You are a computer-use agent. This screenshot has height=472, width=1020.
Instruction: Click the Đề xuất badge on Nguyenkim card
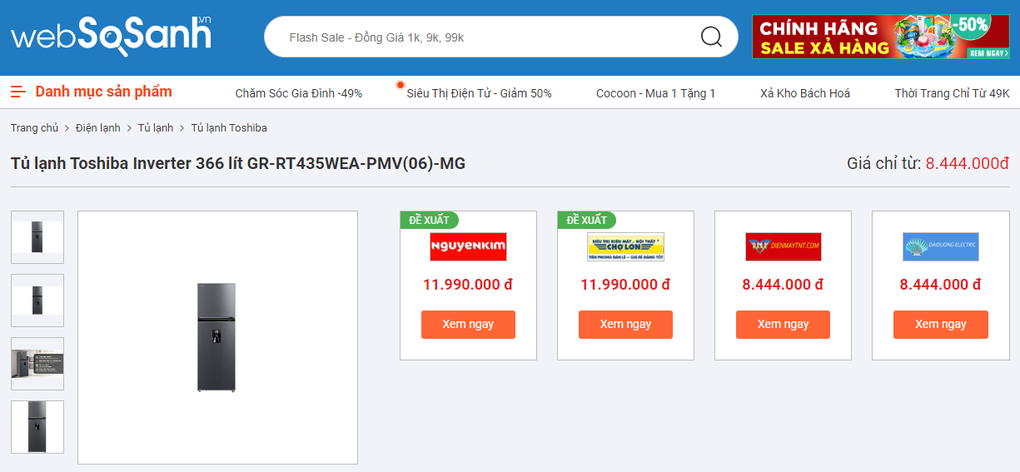[x=429, y=220]
